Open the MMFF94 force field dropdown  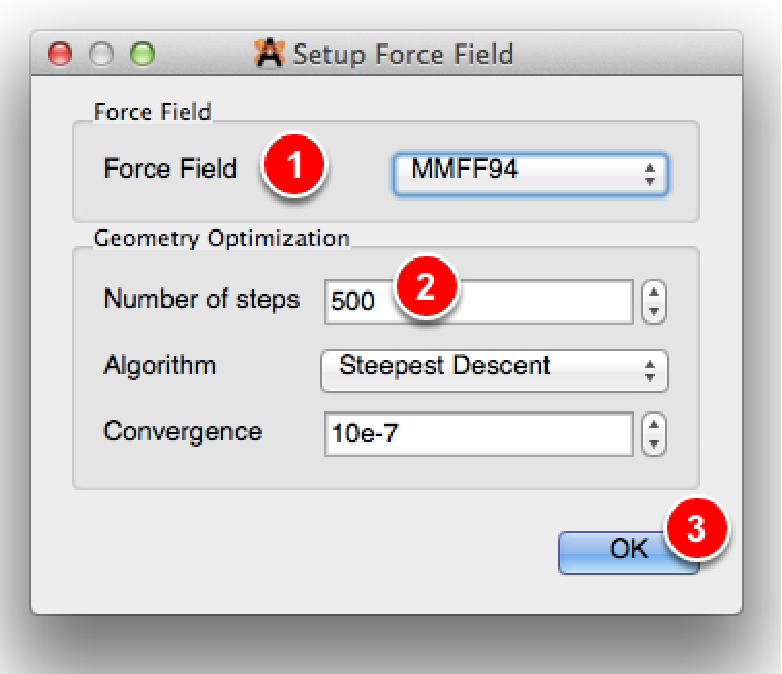pyautogui.click(x=529, y=173)
